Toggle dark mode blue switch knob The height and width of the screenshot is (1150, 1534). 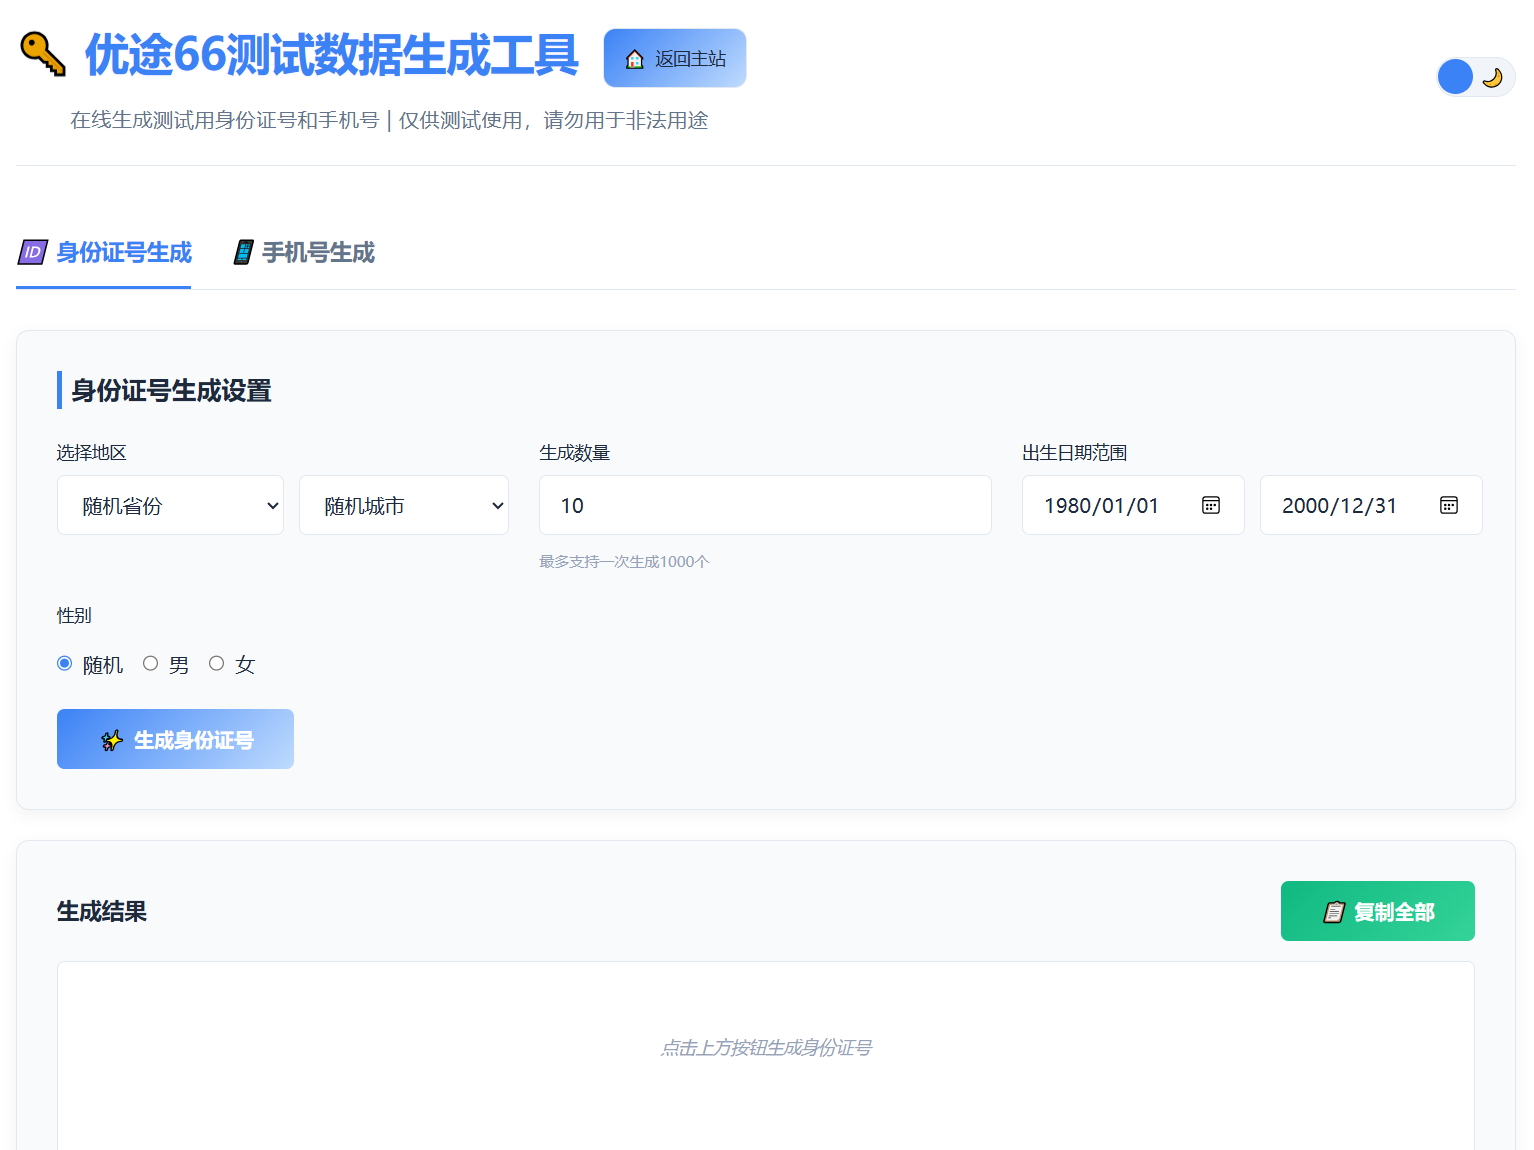tap(1455, 77)
